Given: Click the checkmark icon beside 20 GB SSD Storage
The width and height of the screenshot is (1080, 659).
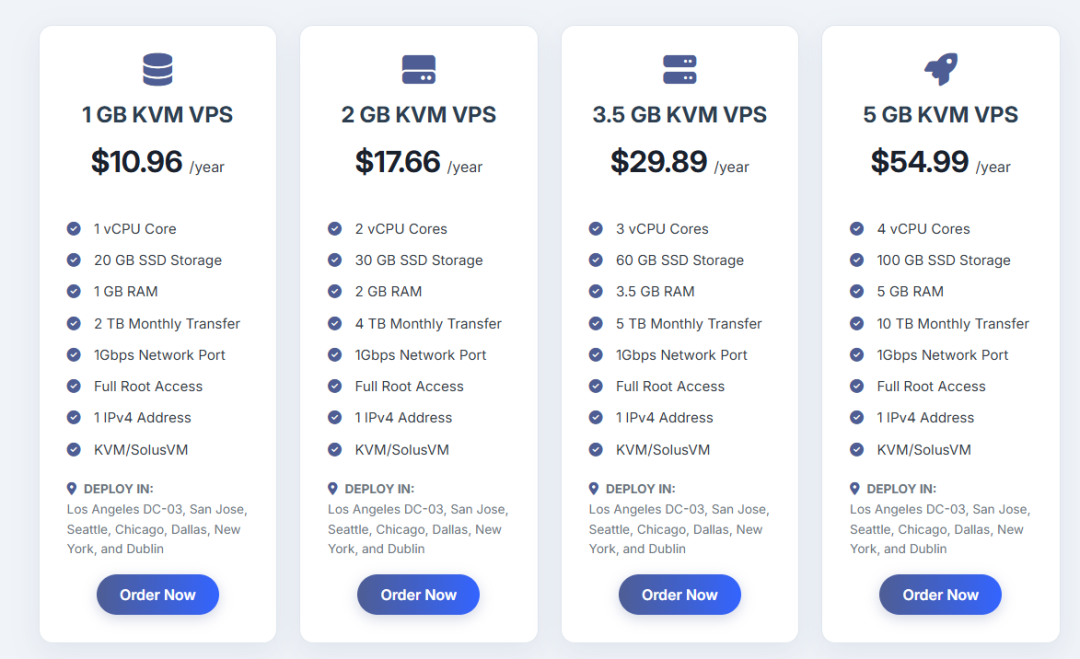Looking at the screenshot, I should point(74,260).
